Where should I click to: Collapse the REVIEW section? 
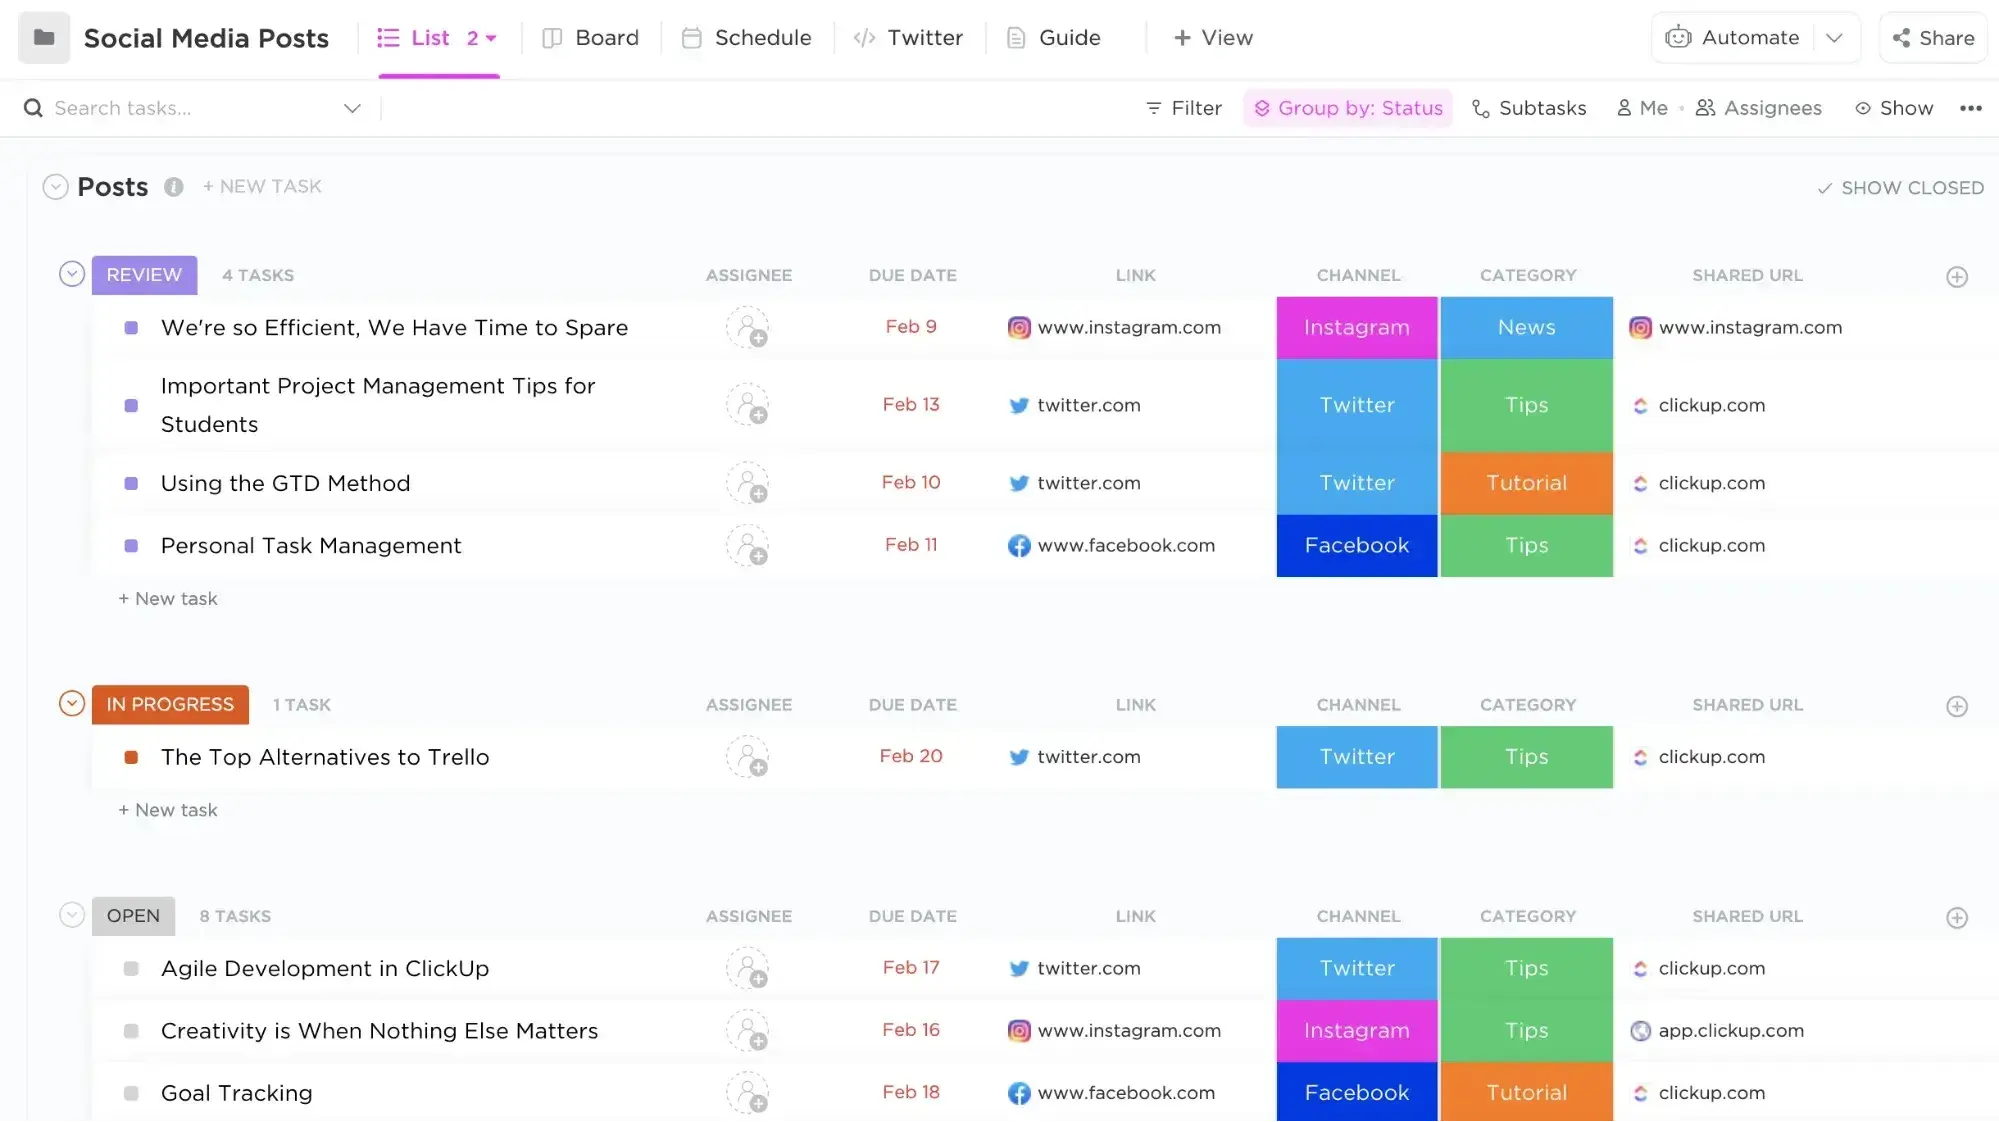click(x=71, y=275)
